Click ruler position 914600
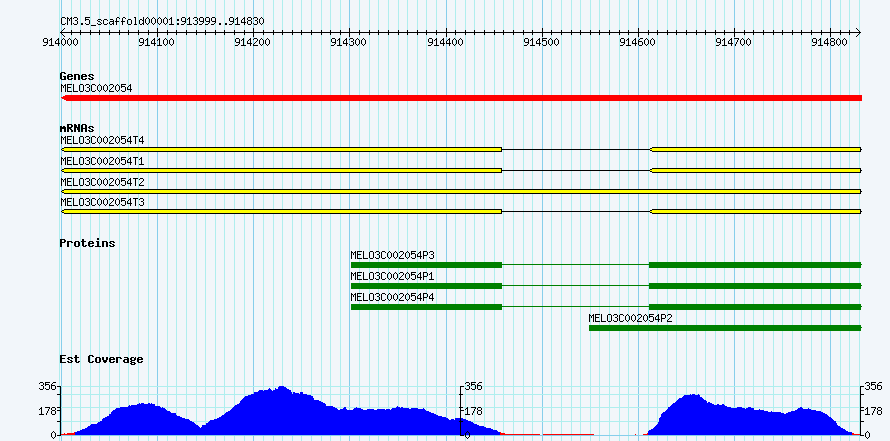890x441 pixels. click(x=639, y=42)
